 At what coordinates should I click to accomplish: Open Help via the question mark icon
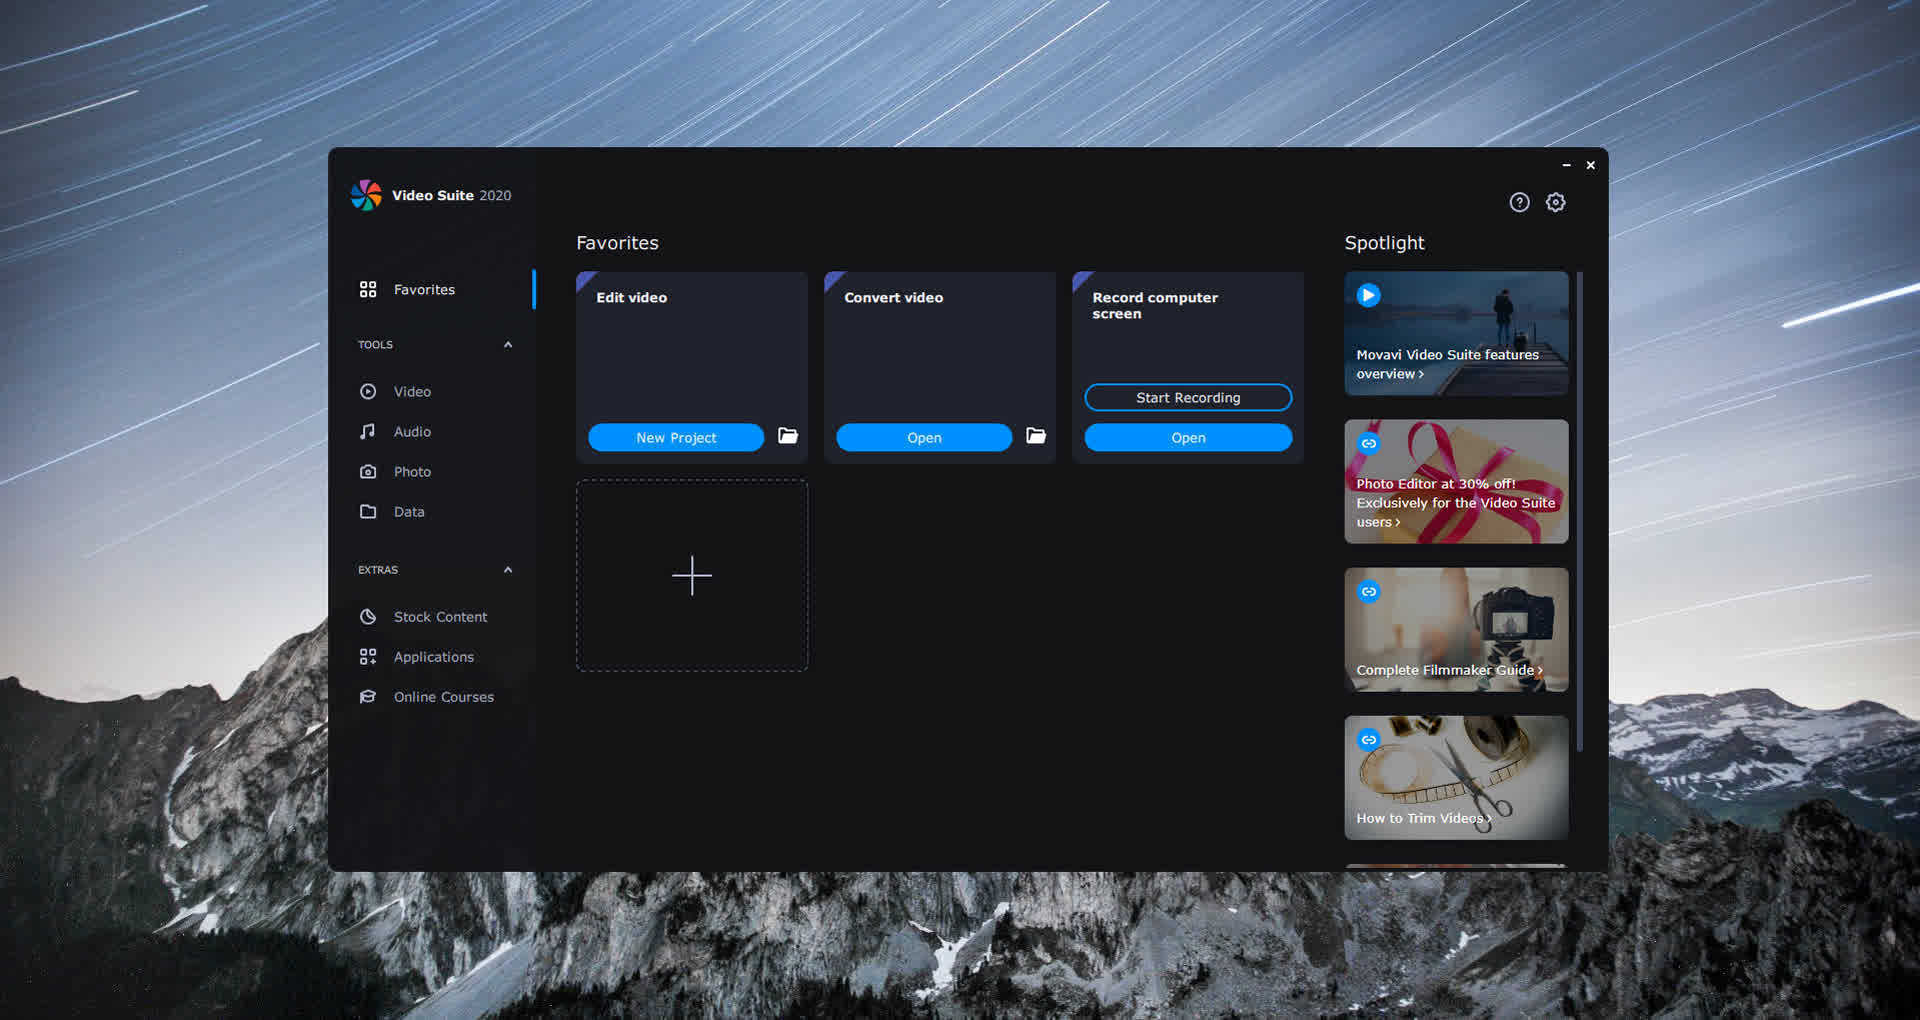[x=1519, y=202]
